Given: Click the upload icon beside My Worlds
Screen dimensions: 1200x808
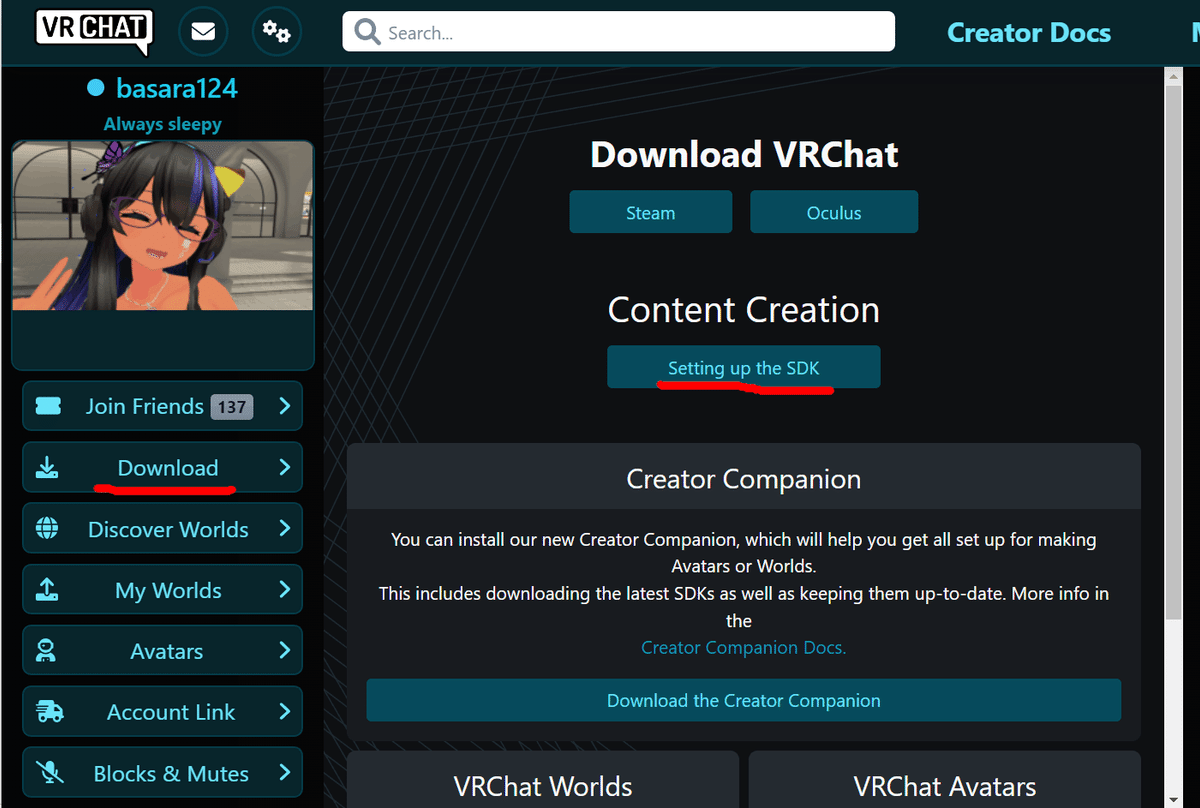Looking at the screenshot, I should (48, 589).
